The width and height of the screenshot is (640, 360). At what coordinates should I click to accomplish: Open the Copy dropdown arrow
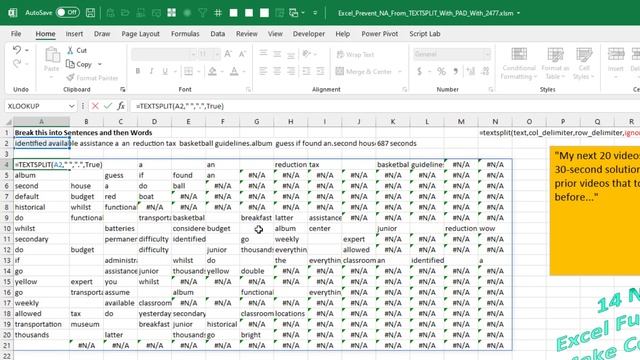[100, 64]
